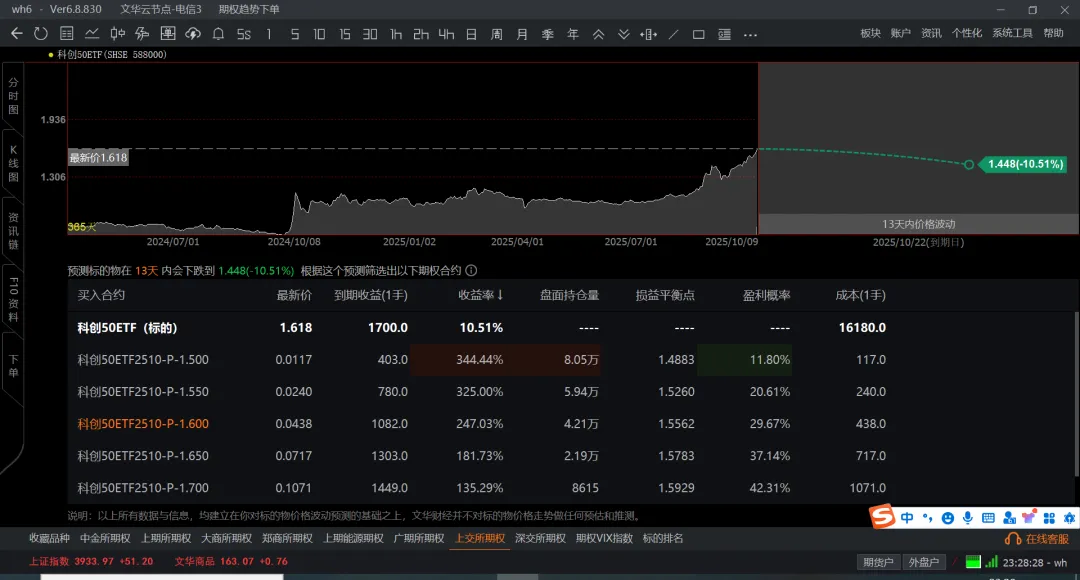This screenshot has height=580, width=1080.
Task: Click the 期货户 button
Action: coord(877,562)
